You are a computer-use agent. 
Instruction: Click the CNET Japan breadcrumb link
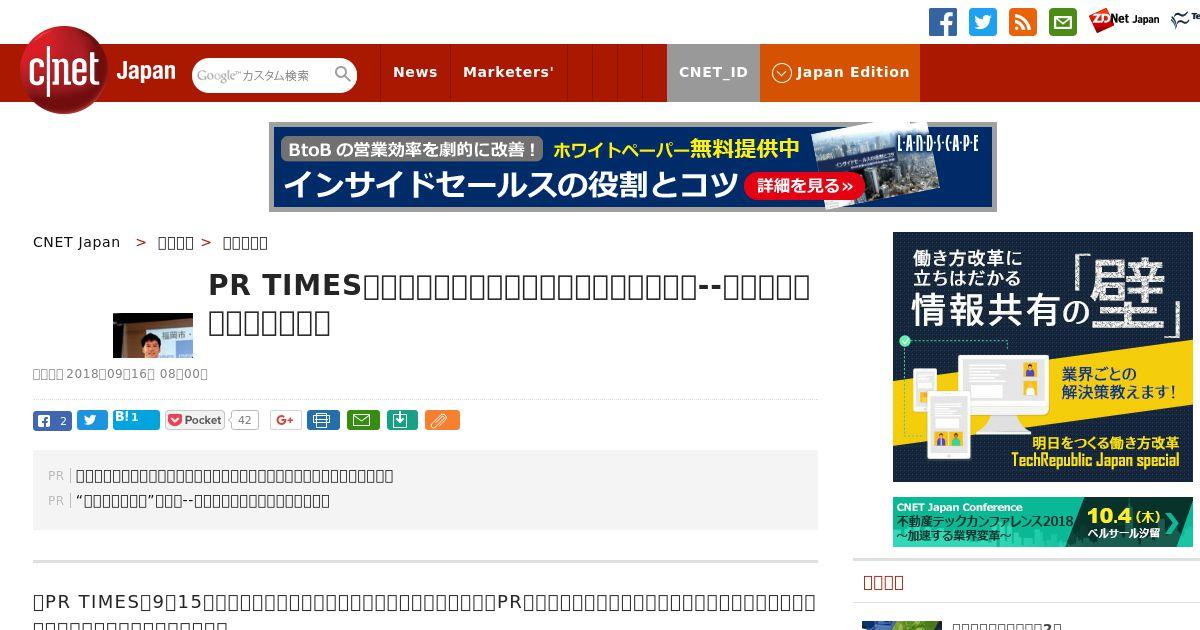tap(76, 242)
